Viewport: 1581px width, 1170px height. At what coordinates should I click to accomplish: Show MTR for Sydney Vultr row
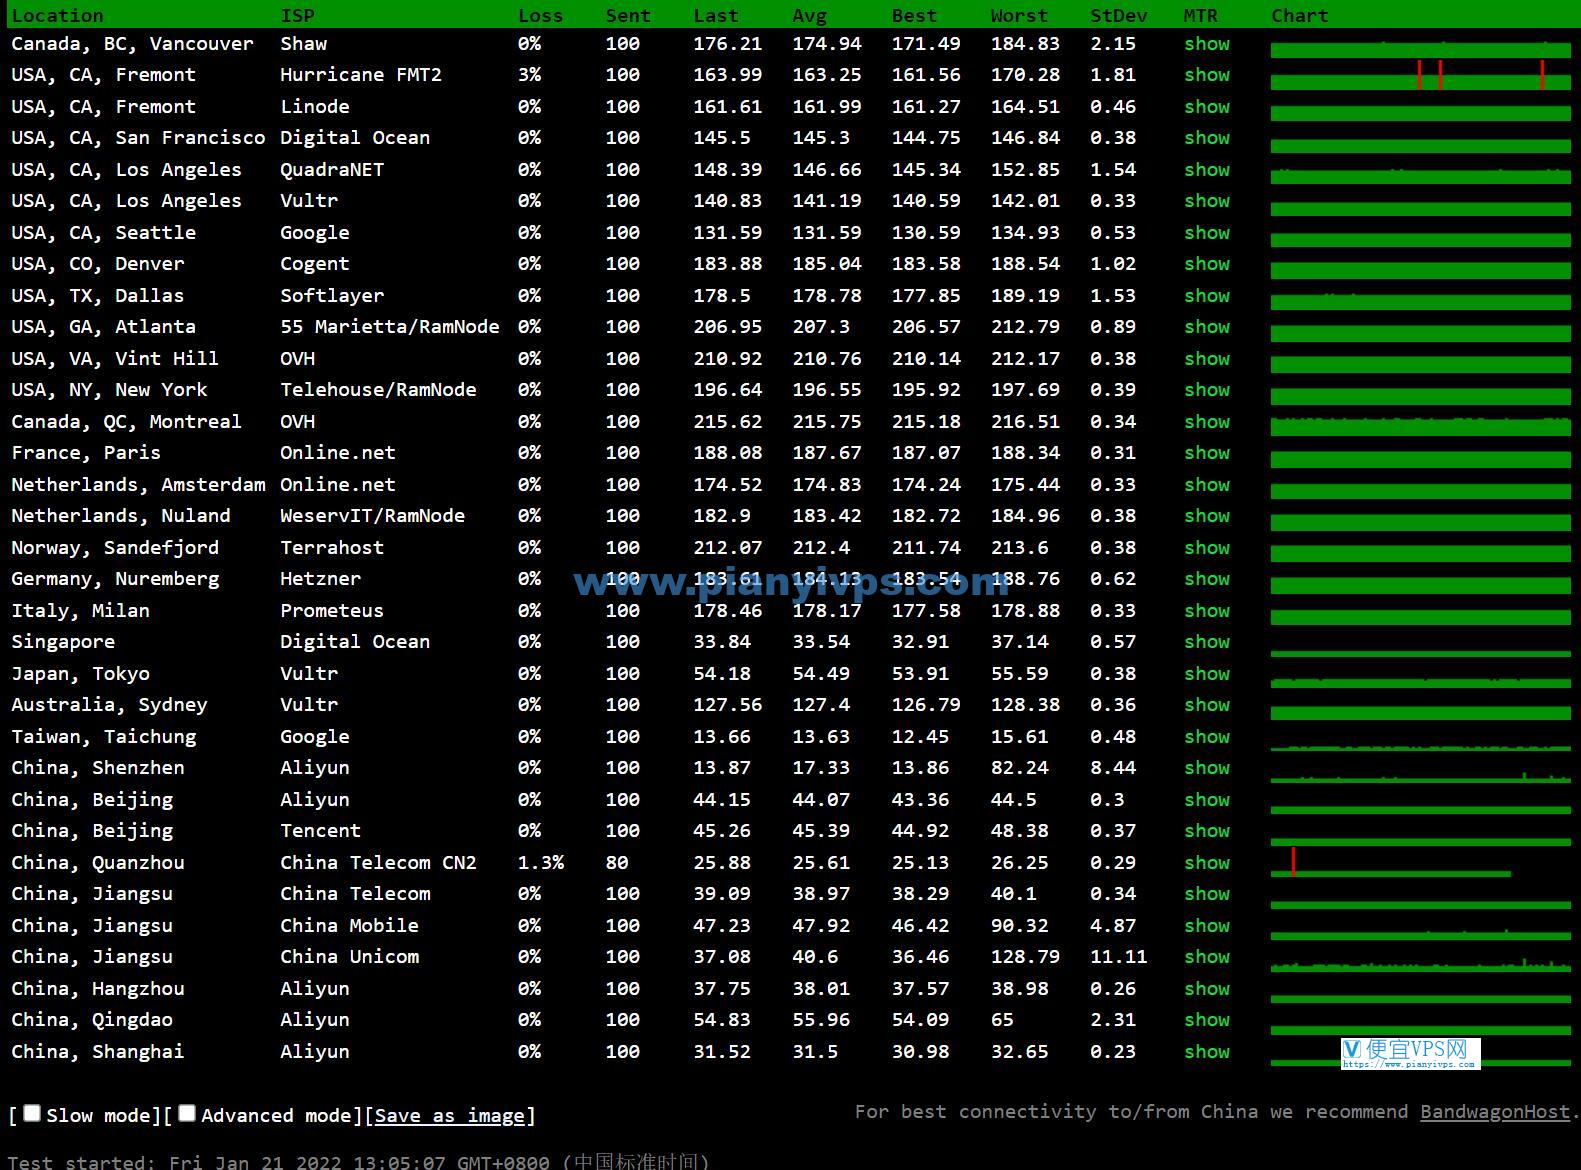[1207, 705]
